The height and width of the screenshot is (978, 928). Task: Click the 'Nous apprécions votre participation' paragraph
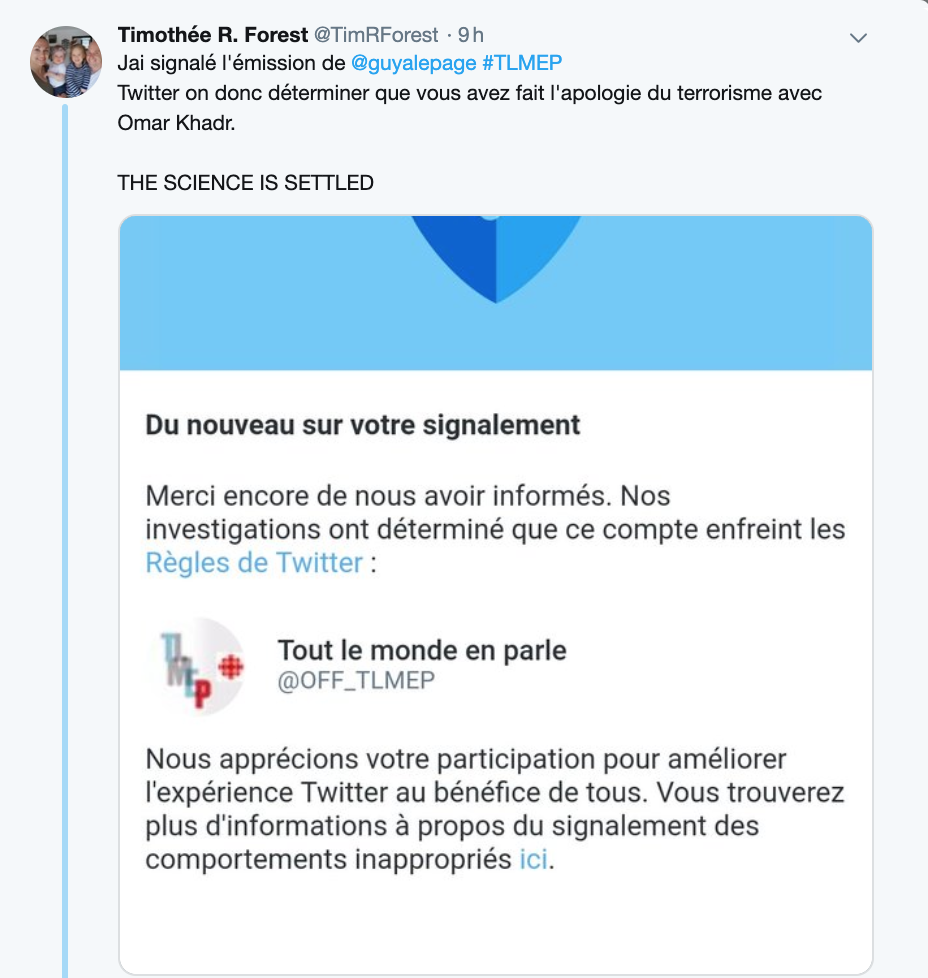coord(495,809)
